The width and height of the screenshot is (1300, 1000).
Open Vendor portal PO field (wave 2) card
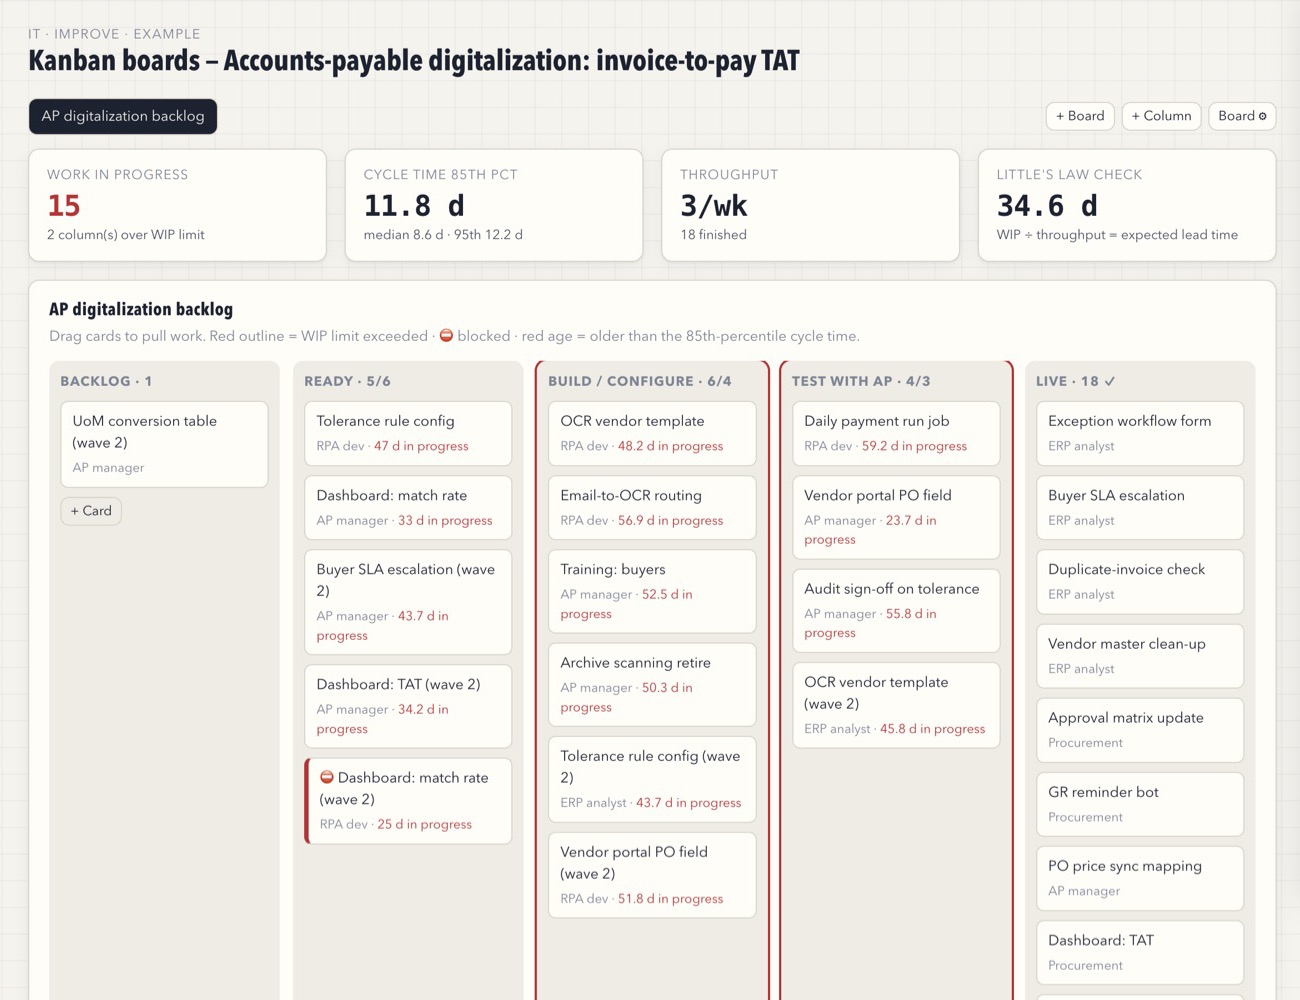[652, 875]
